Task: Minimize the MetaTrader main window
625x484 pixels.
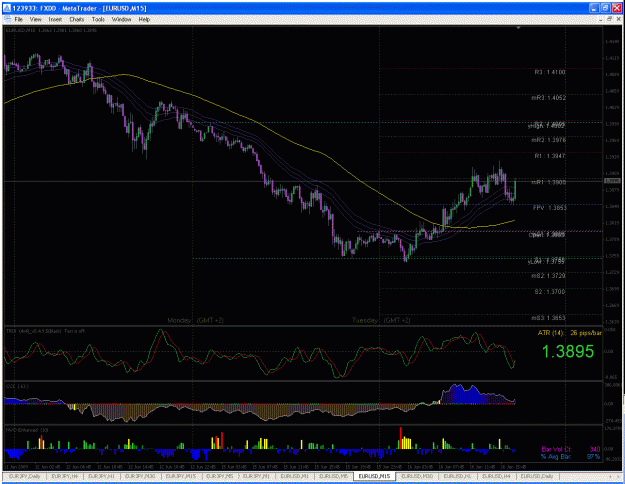Action: [x=594, y=8]
